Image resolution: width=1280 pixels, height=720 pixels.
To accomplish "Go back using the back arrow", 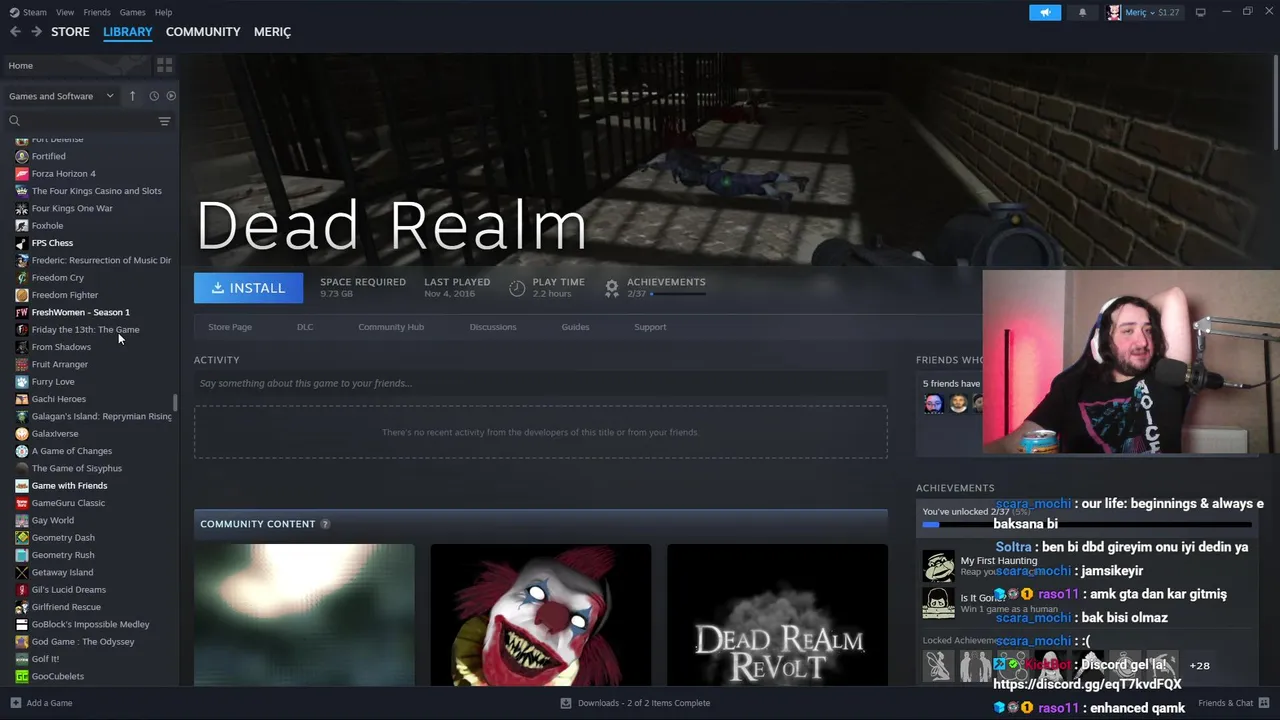I will [15, 32].
